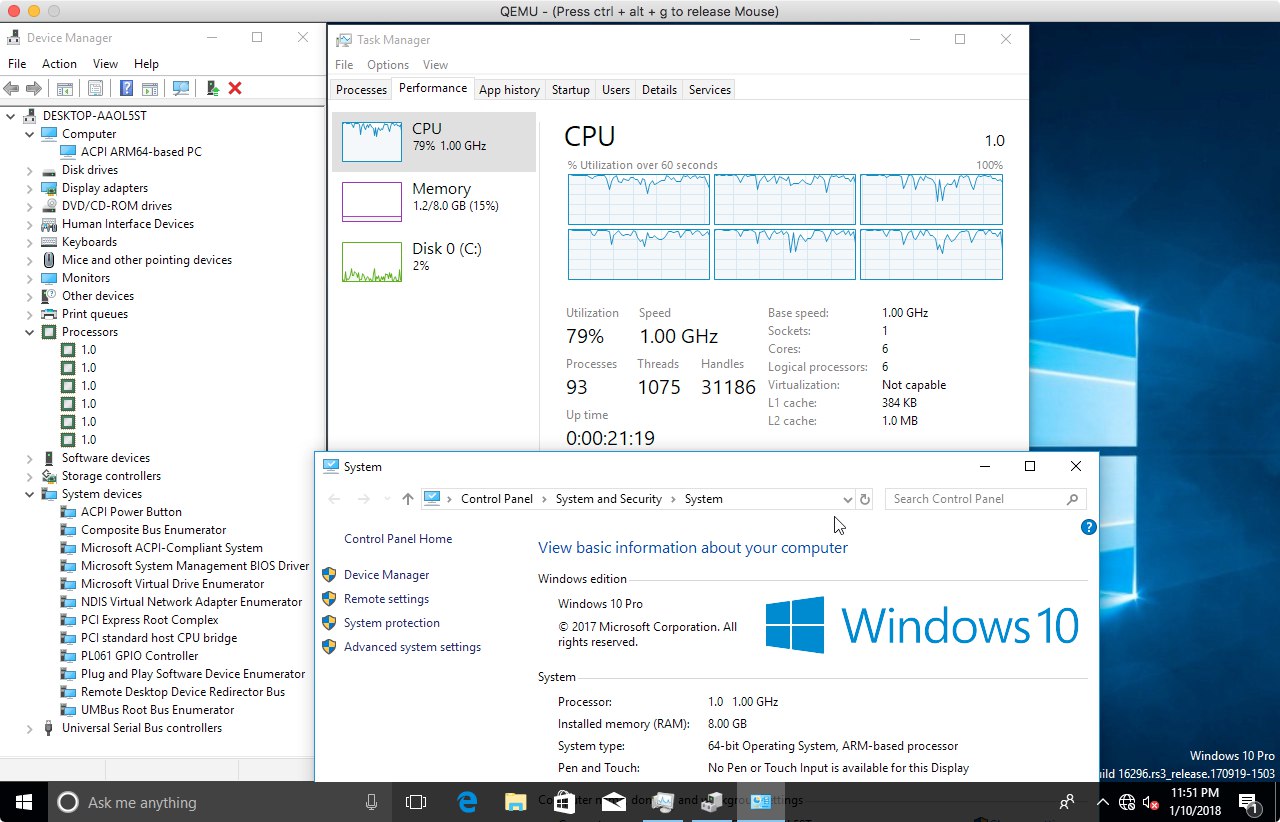The width and height of the screenshot is (1280, 822).
Task: Open Remote settings link
Action: coord(386,599)
